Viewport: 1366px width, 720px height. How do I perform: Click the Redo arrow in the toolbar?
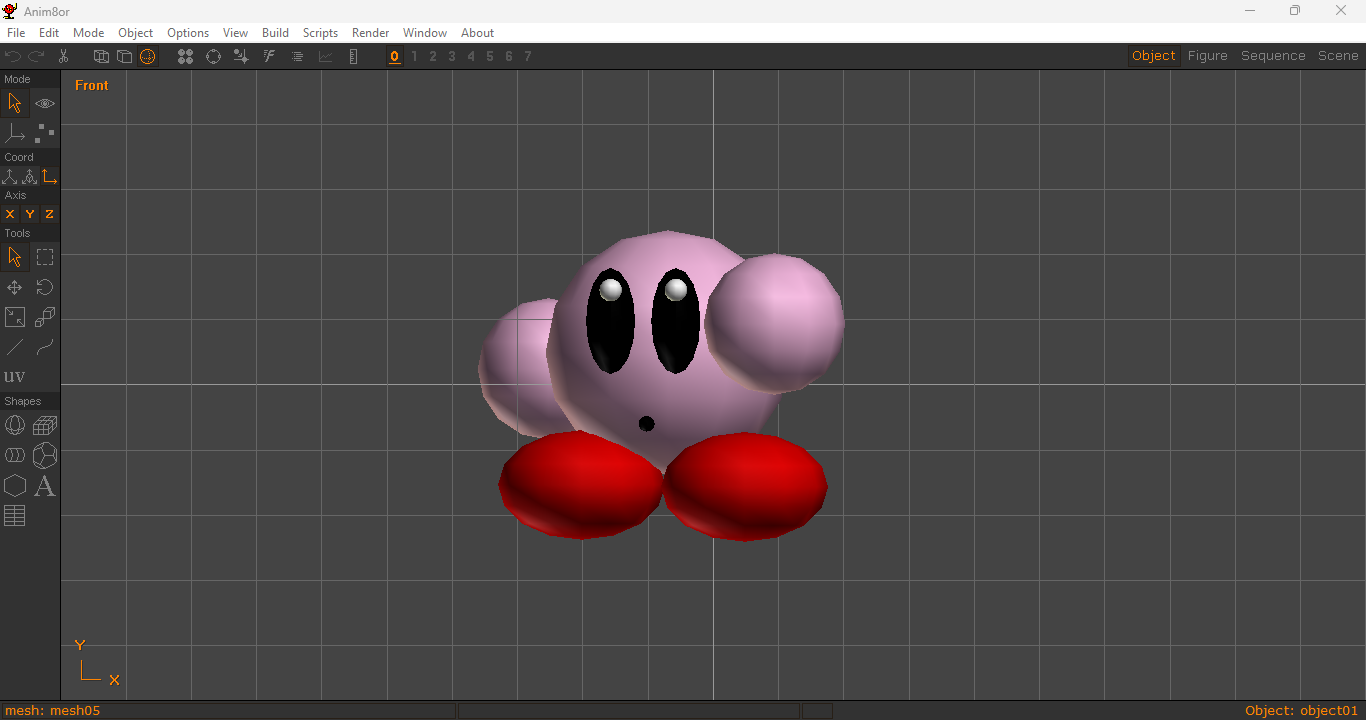pos(37,57)
